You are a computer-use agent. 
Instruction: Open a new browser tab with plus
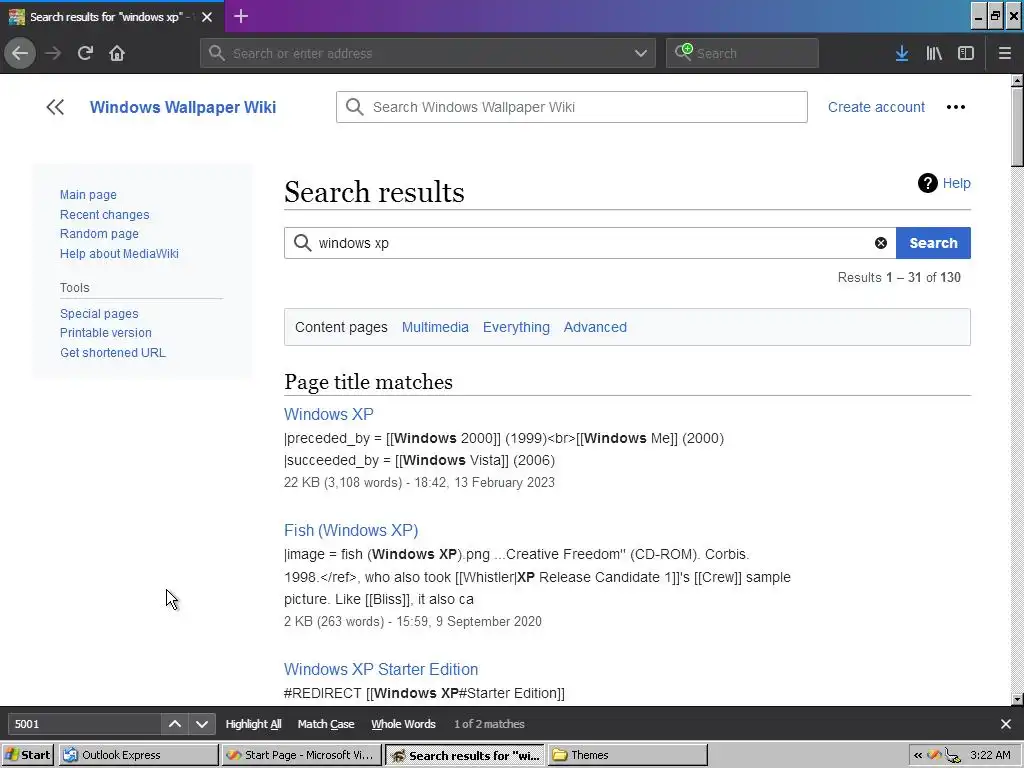(241, 16)
